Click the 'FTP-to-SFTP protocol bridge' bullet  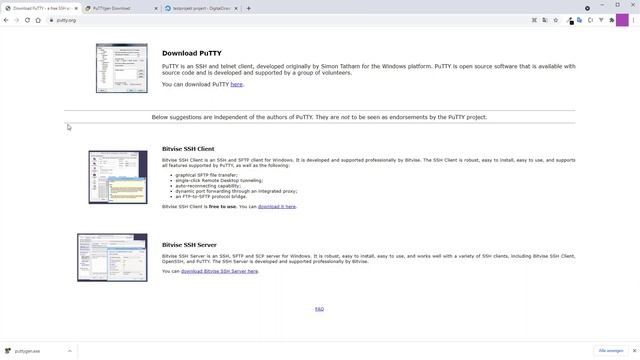[211, 196]
